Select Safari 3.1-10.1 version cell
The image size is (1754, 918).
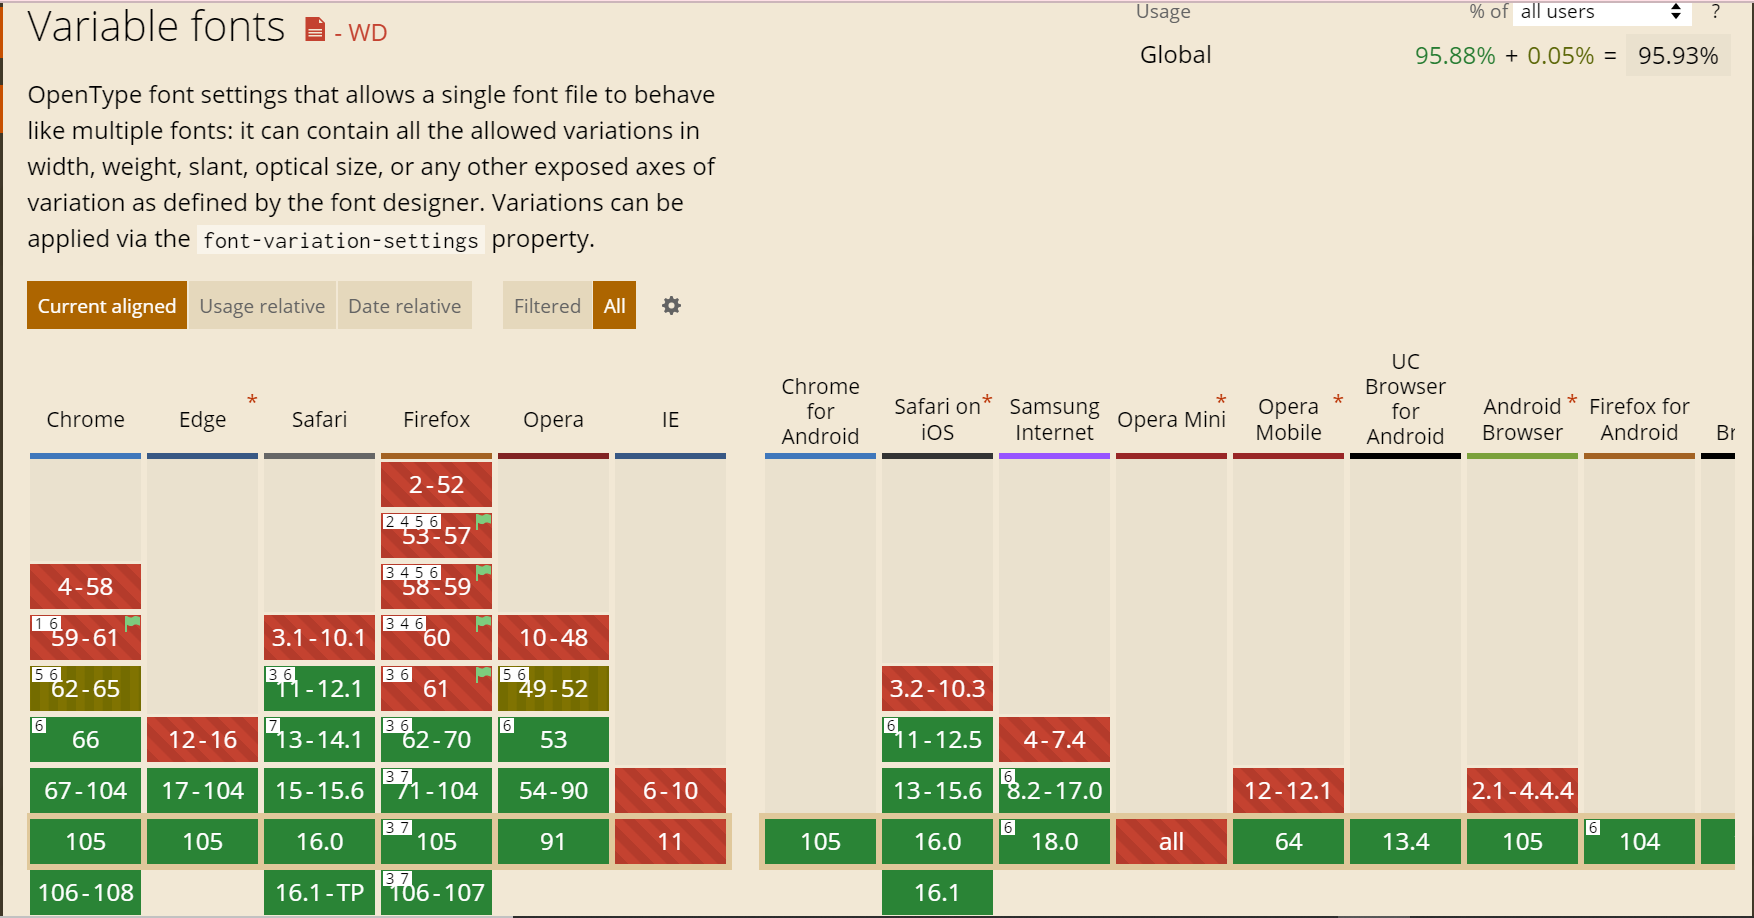(320, 638)
